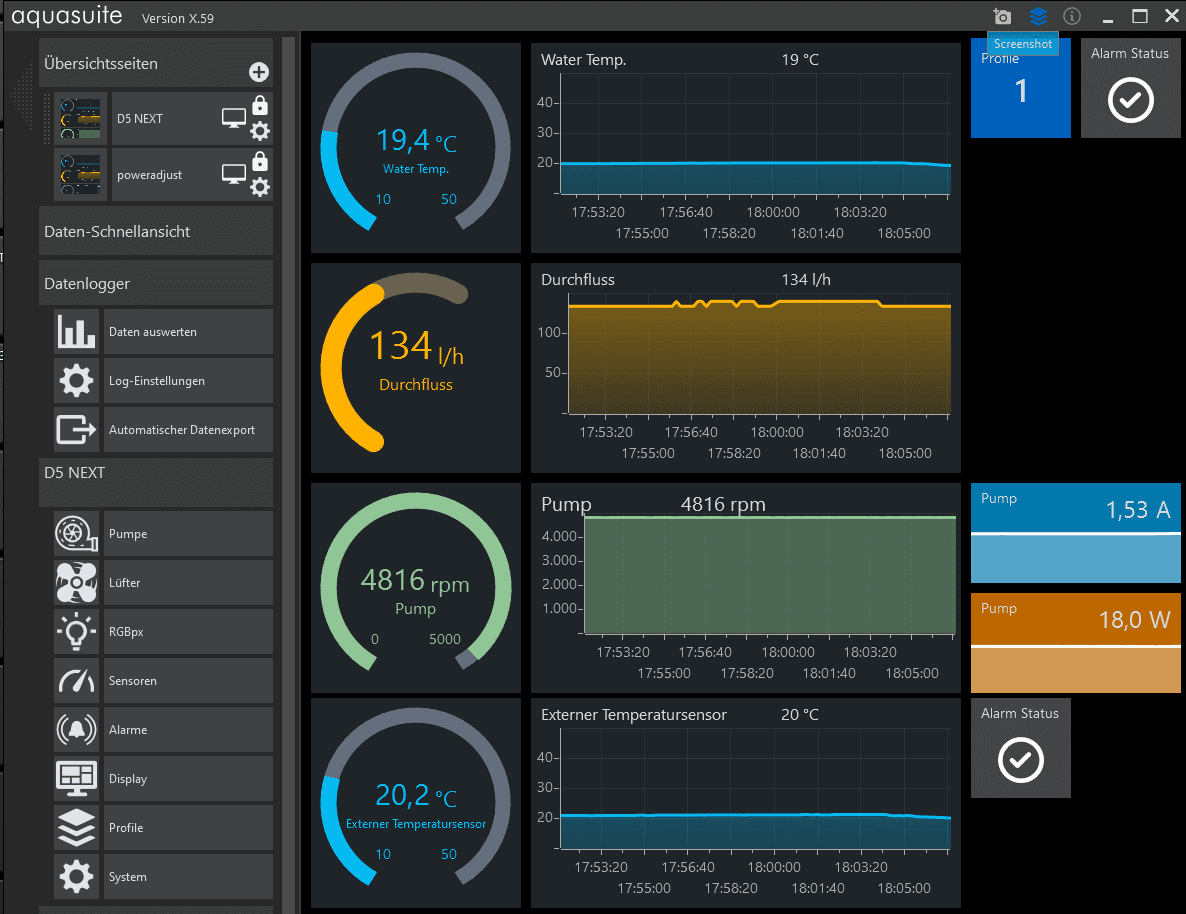Collapse the D5 NEXT device section
The width and height of the screenshot is (1186, 914).
pyautogui.click(x=156, y=482)
